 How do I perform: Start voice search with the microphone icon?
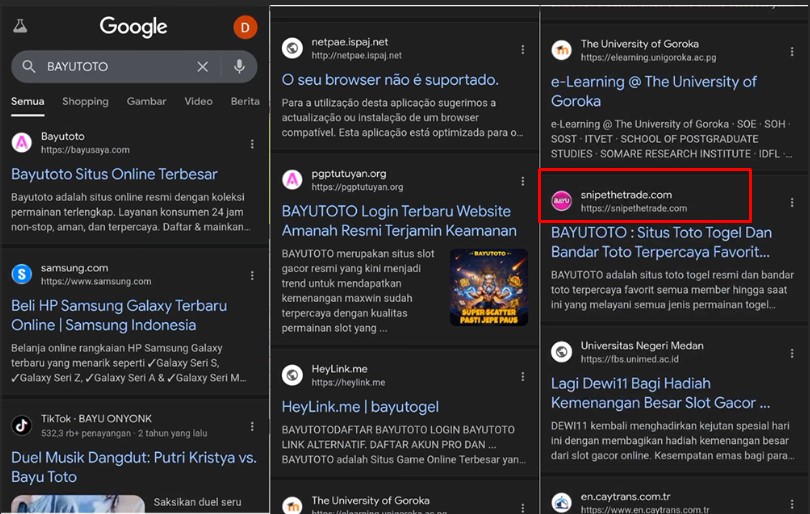(x=239, y=66)
